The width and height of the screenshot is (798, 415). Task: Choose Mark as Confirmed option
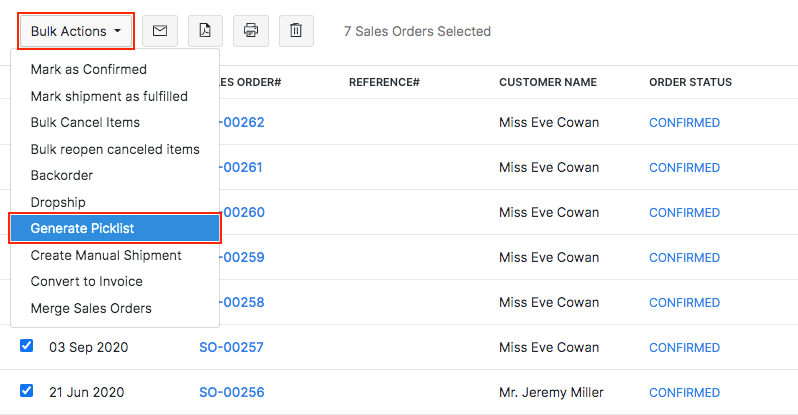click(x=89, y=70)
